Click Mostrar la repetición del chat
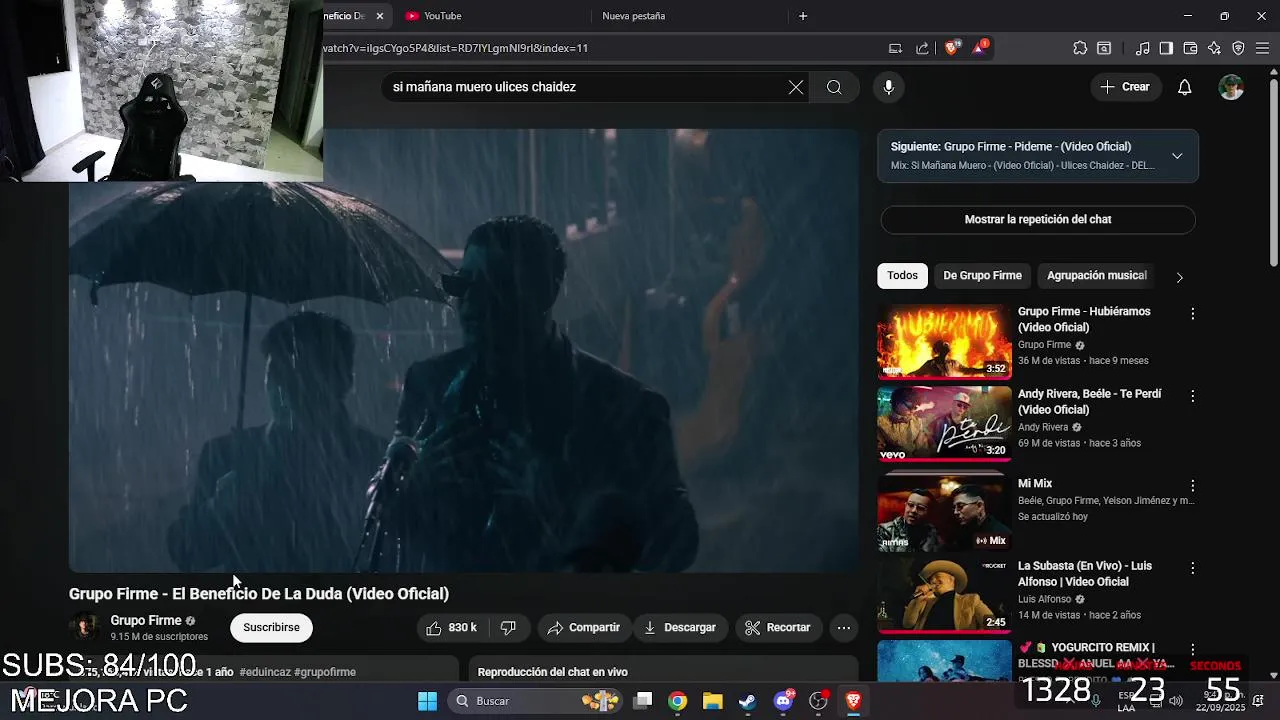This screenshot has width=1280, height=720. (1038, 219)
